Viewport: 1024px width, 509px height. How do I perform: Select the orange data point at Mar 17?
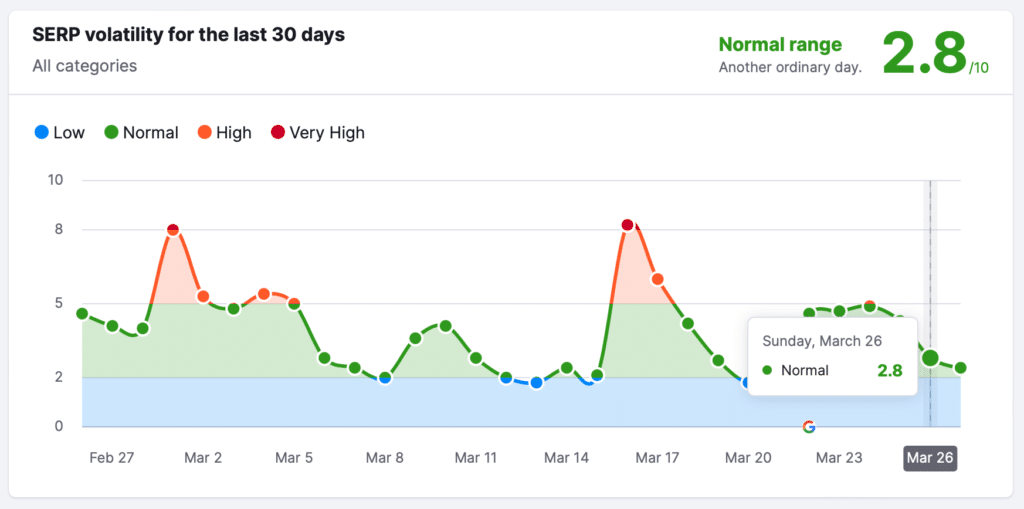pyautogui.click(x=657, y=279)
